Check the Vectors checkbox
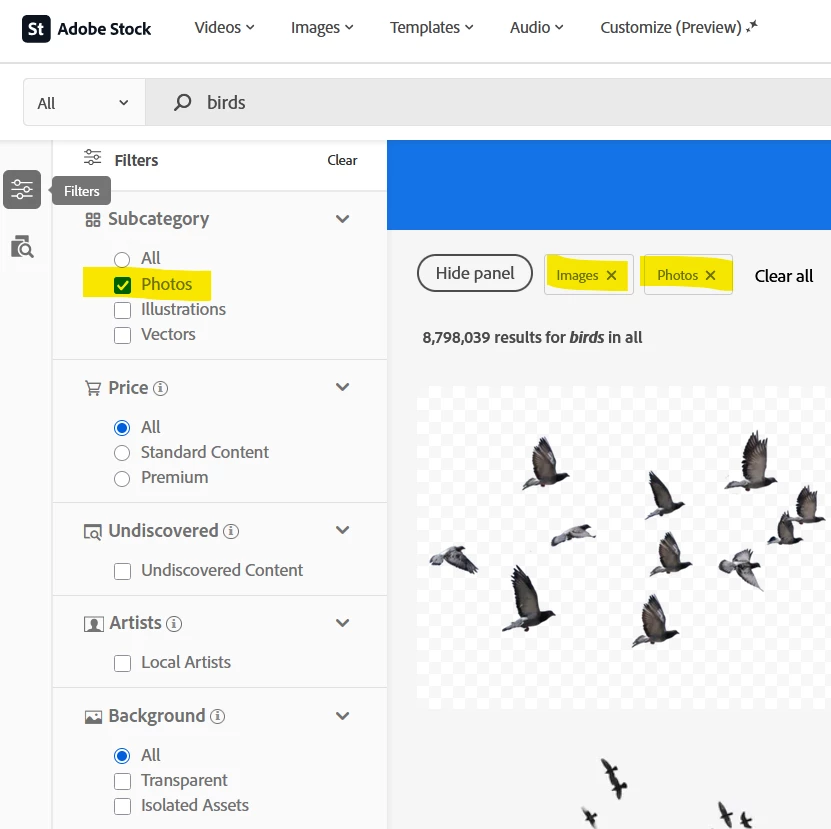831x829 pixels. coord(122,335)
